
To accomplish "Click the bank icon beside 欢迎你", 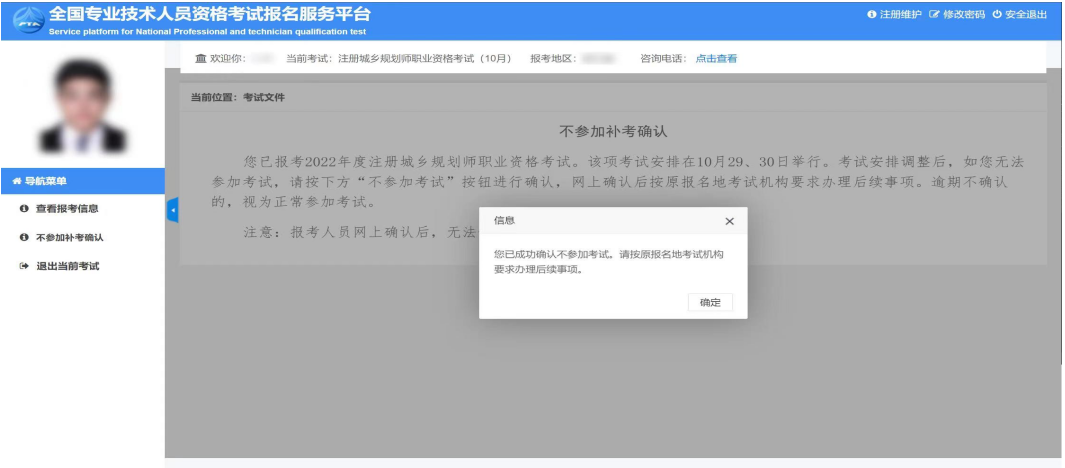I will coord(200,59).
